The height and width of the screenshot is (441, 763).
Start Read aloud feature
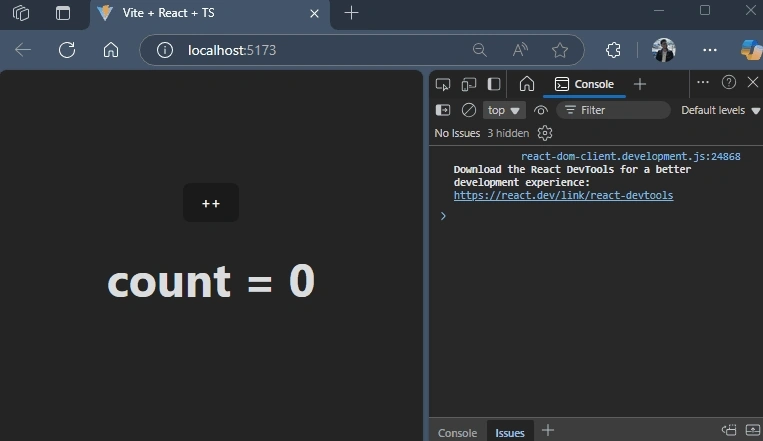pos(520,50)
